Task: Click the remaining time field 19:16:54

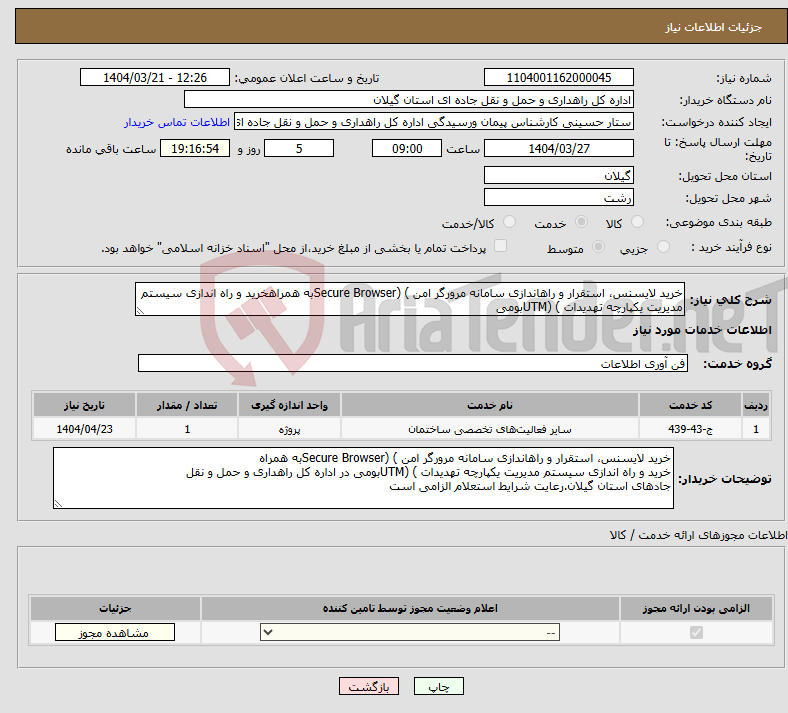Action: pos(195,148)
